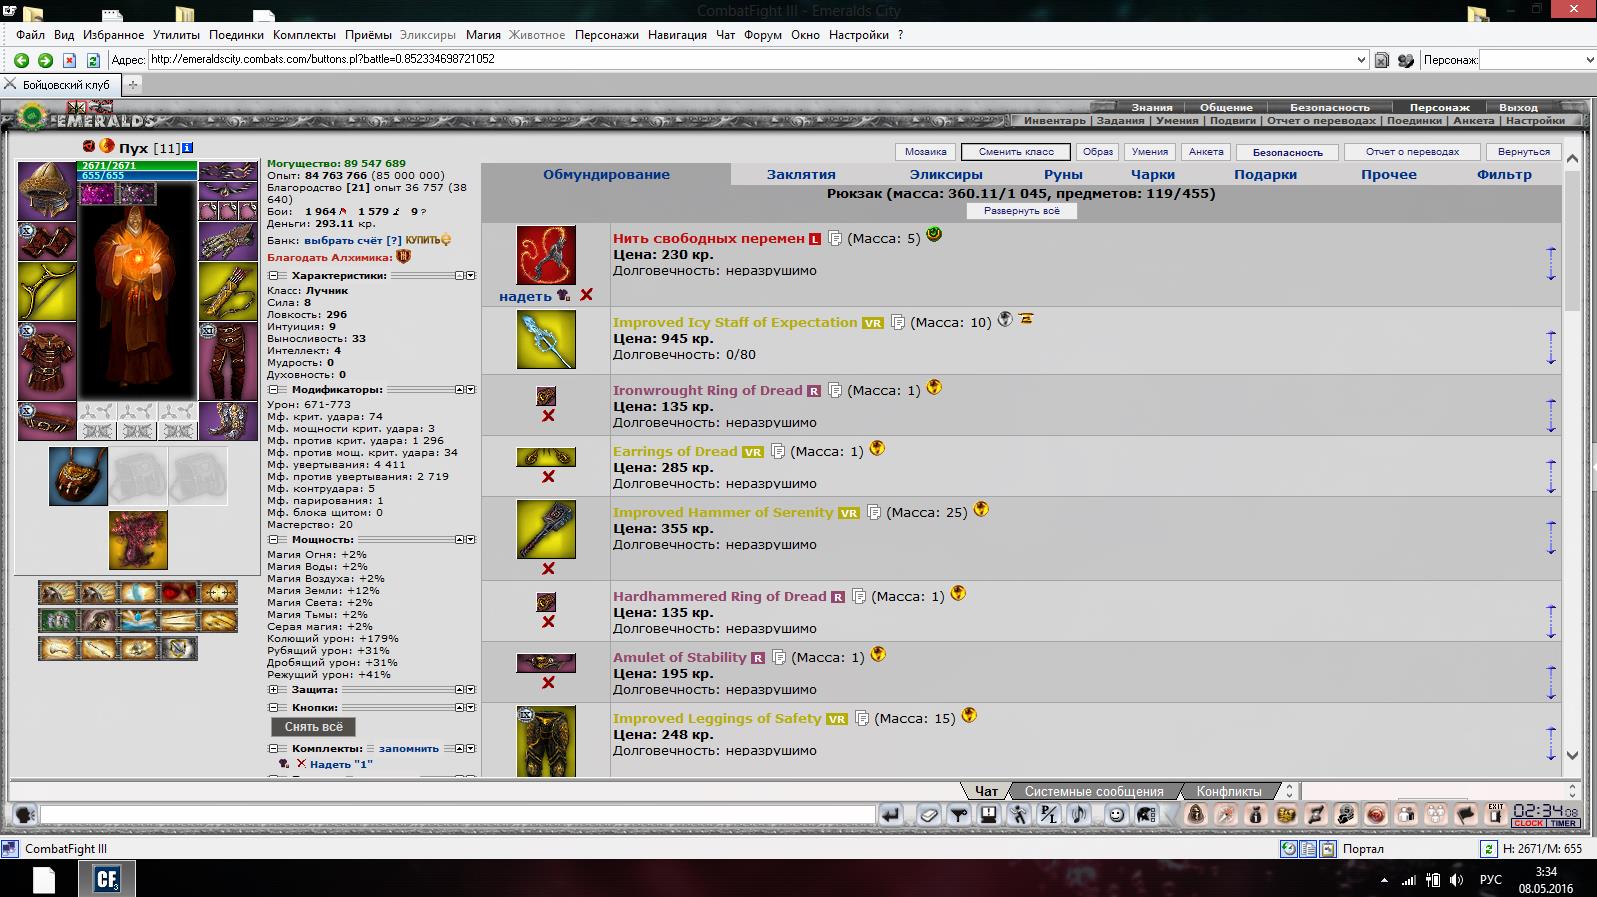Open the Фильтр tab

coord(1504,174)
